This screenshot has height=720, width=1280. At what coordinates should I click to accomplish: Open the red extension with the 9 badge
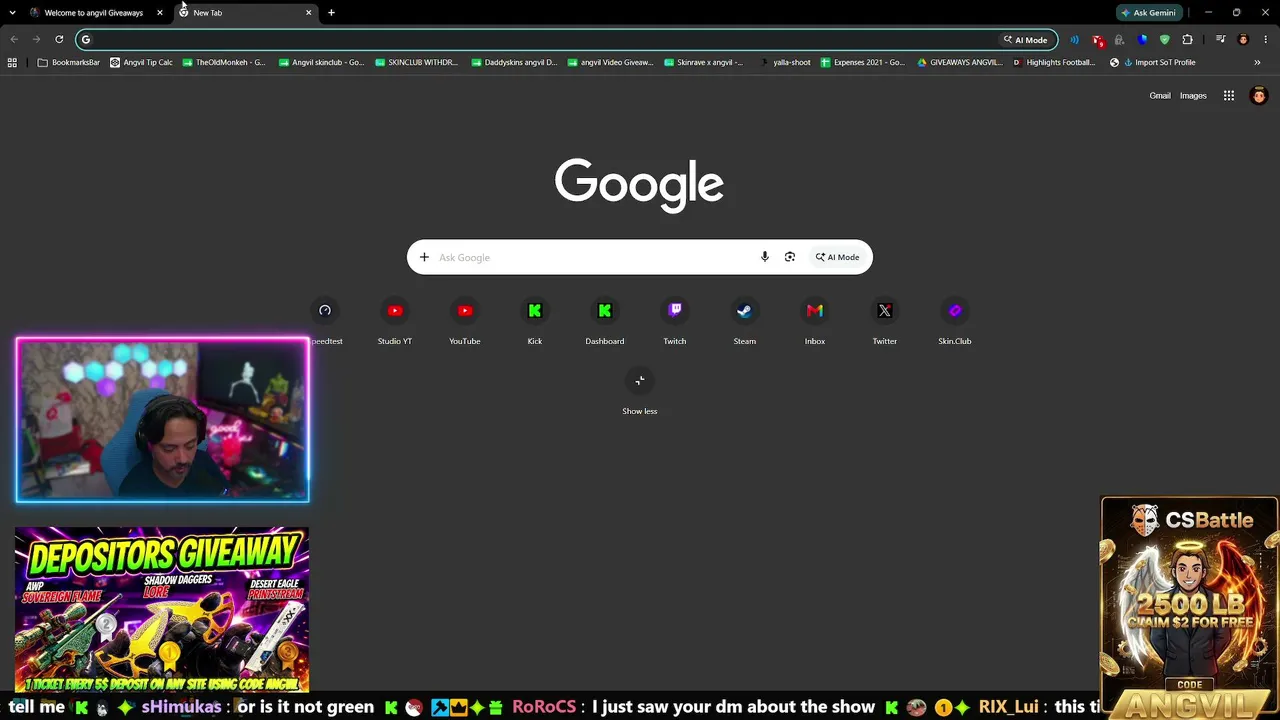[1098, 40]
